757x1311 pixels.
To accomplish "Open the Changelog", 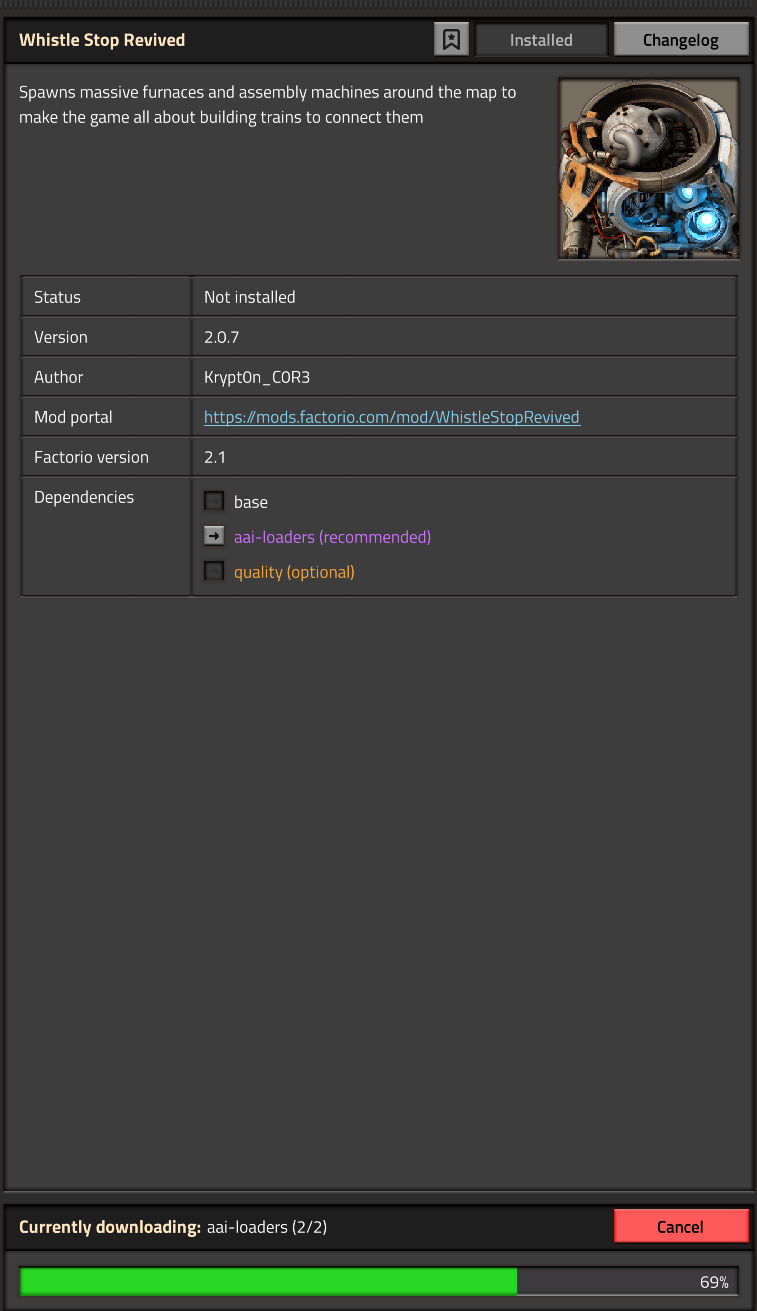I will [681, 40].
